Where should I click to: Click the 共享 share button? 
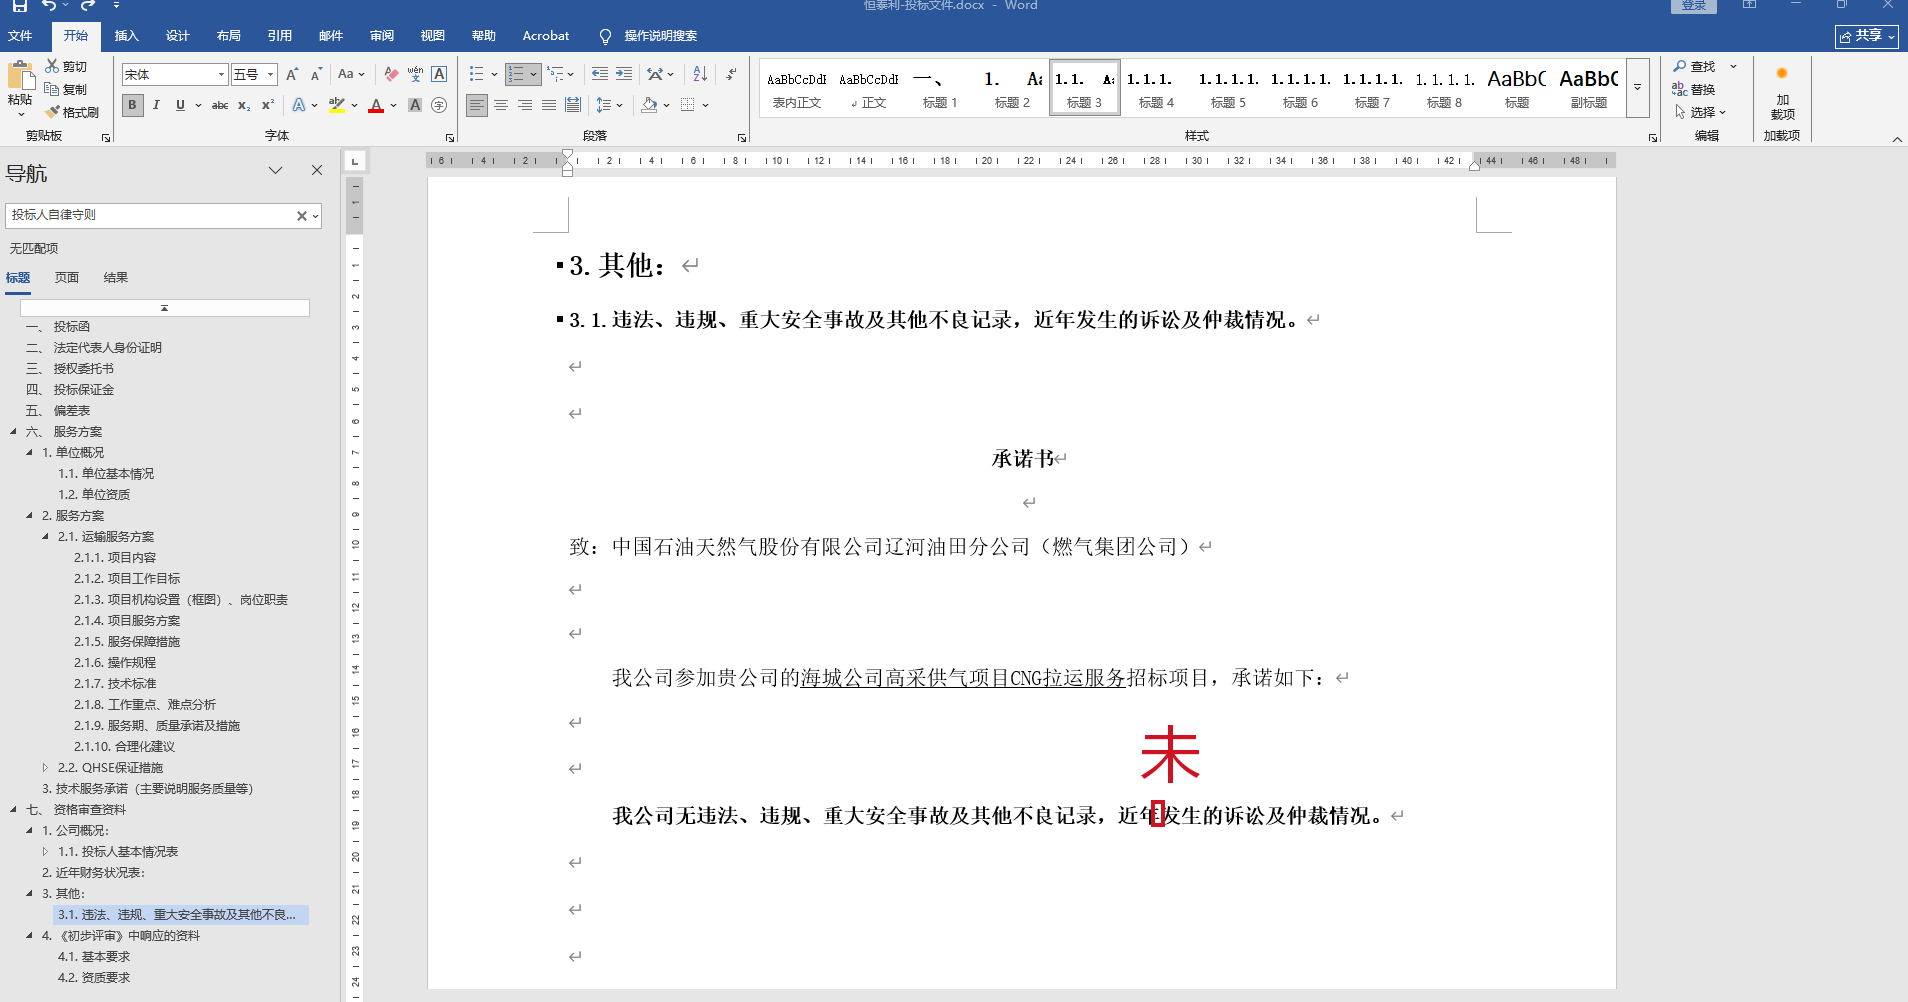(x=1867, y=36)
